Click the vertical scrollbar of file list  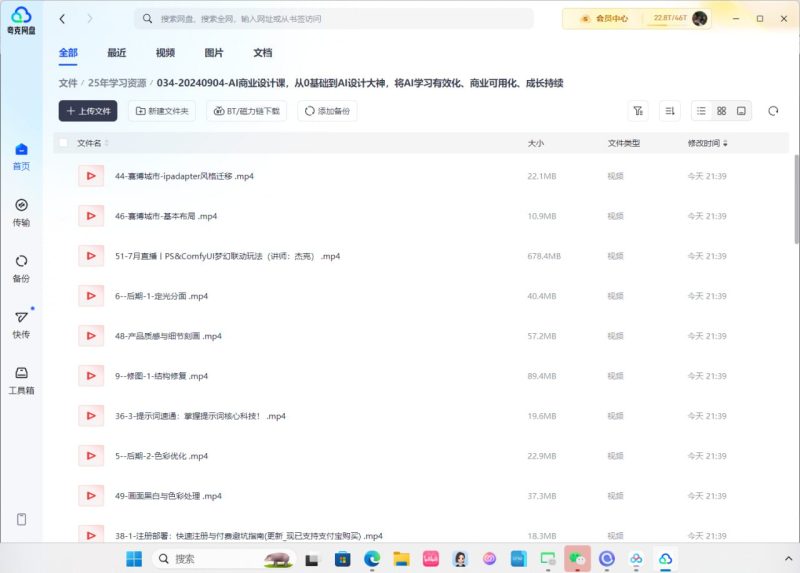click(796, 199)
